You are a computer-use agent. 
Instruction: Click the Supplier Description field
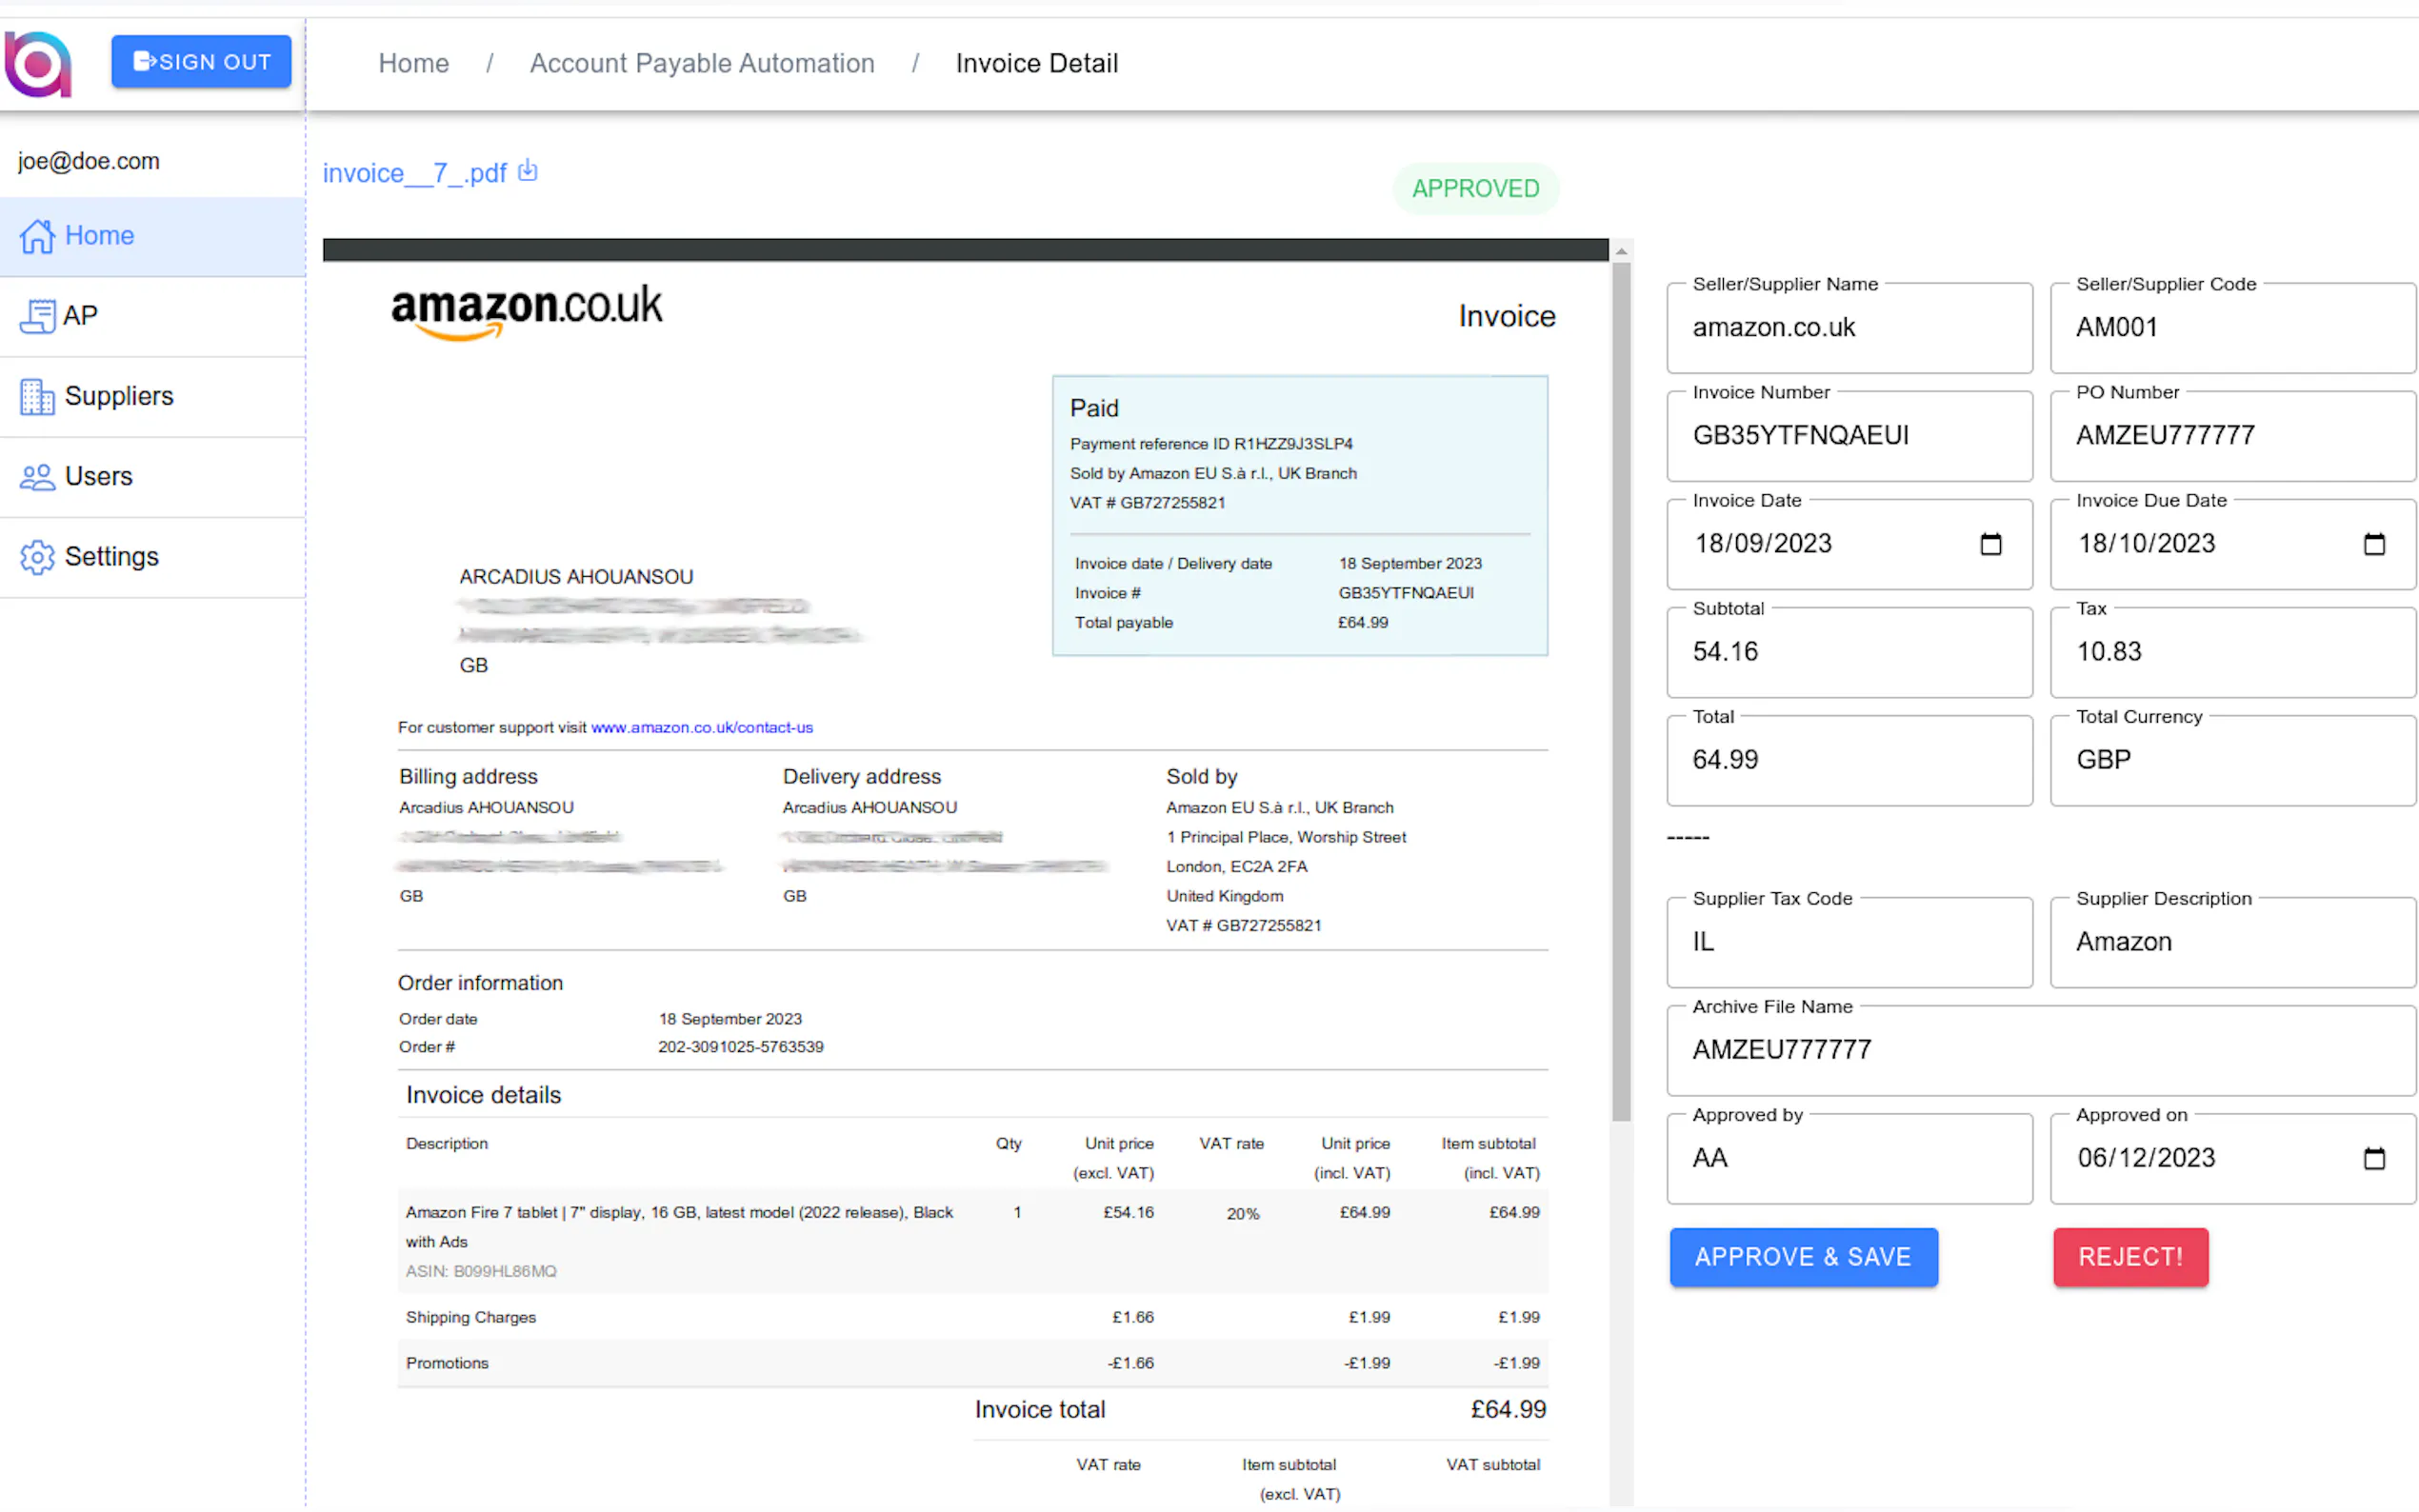(2232, 942)
